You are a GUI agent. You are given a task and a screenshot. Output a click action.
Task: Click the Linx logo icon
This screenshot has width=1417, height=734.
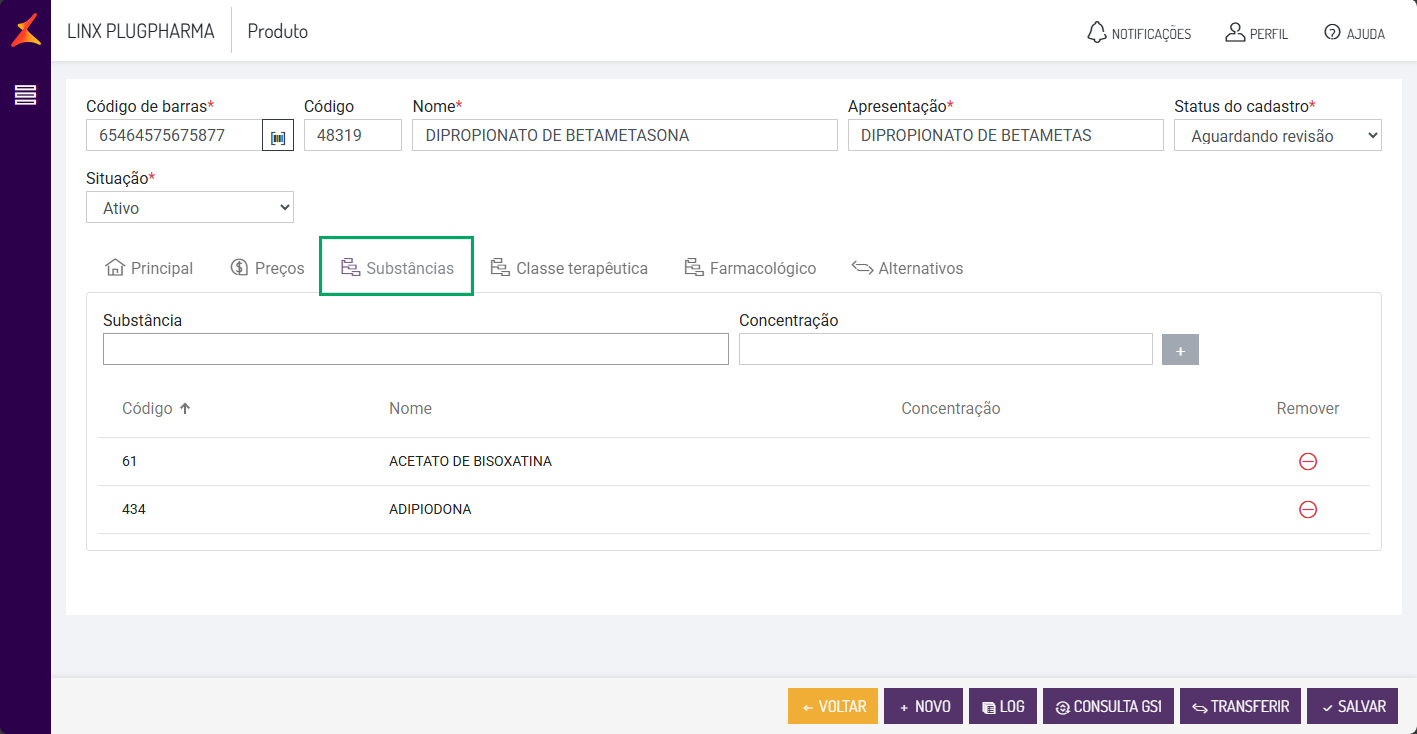[26, 30]
